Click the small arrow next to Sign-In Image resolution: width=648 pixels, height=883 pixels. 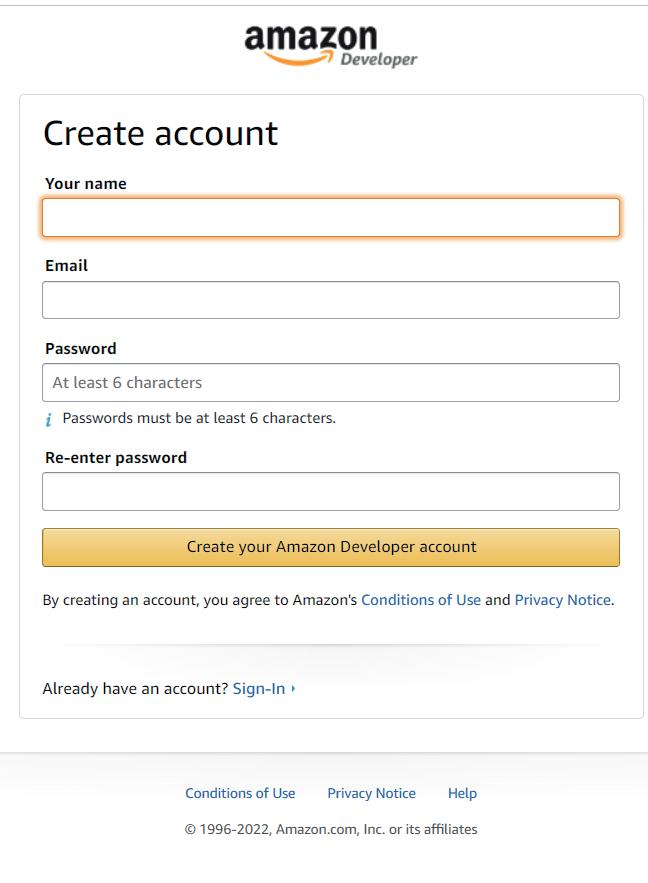click(x=293, y=689)
